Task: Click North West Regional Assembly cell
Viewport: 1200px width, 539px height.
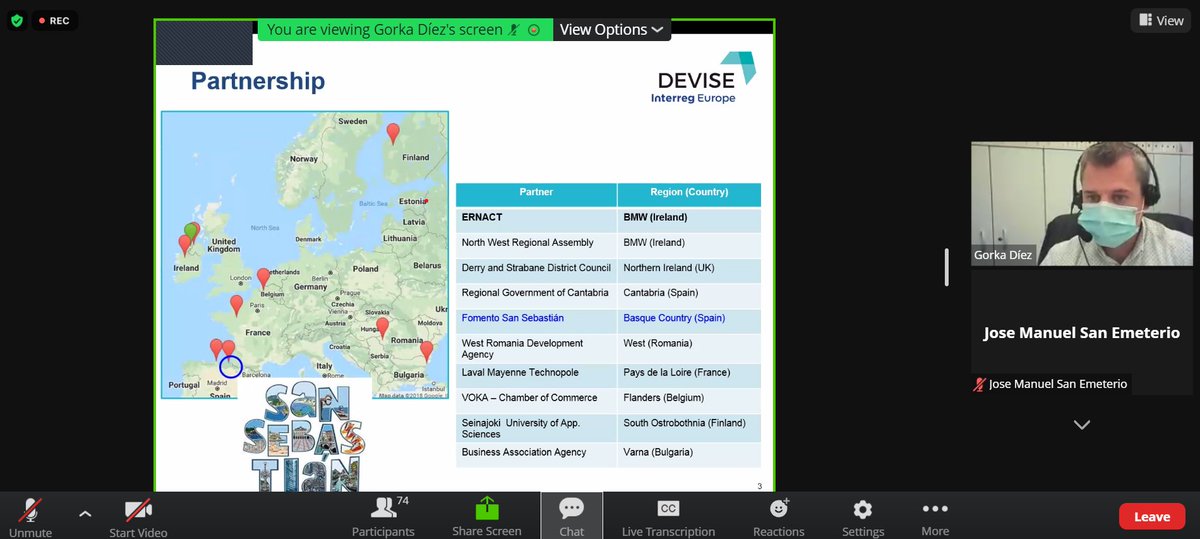Action: coord(536,243)
